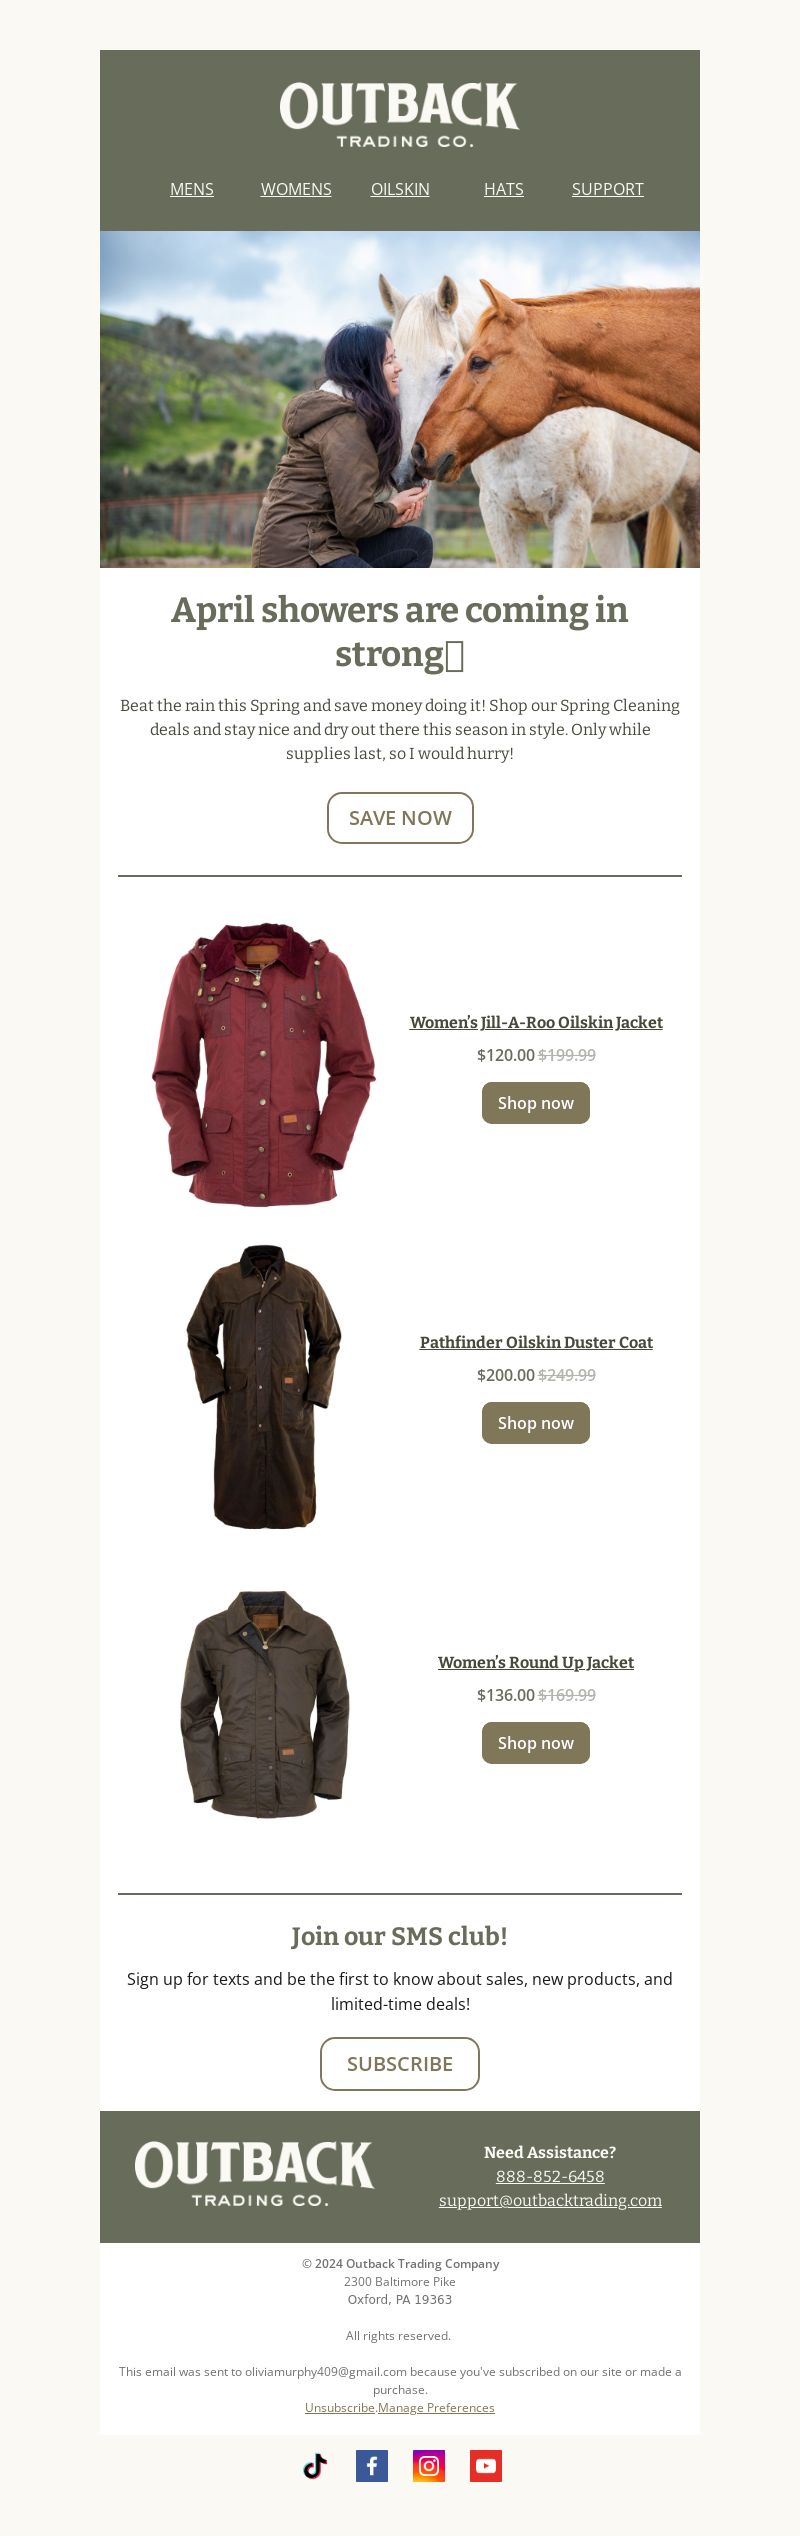
Task: Open the Manage Preferences link
Action: click(x=436, y=2408)
